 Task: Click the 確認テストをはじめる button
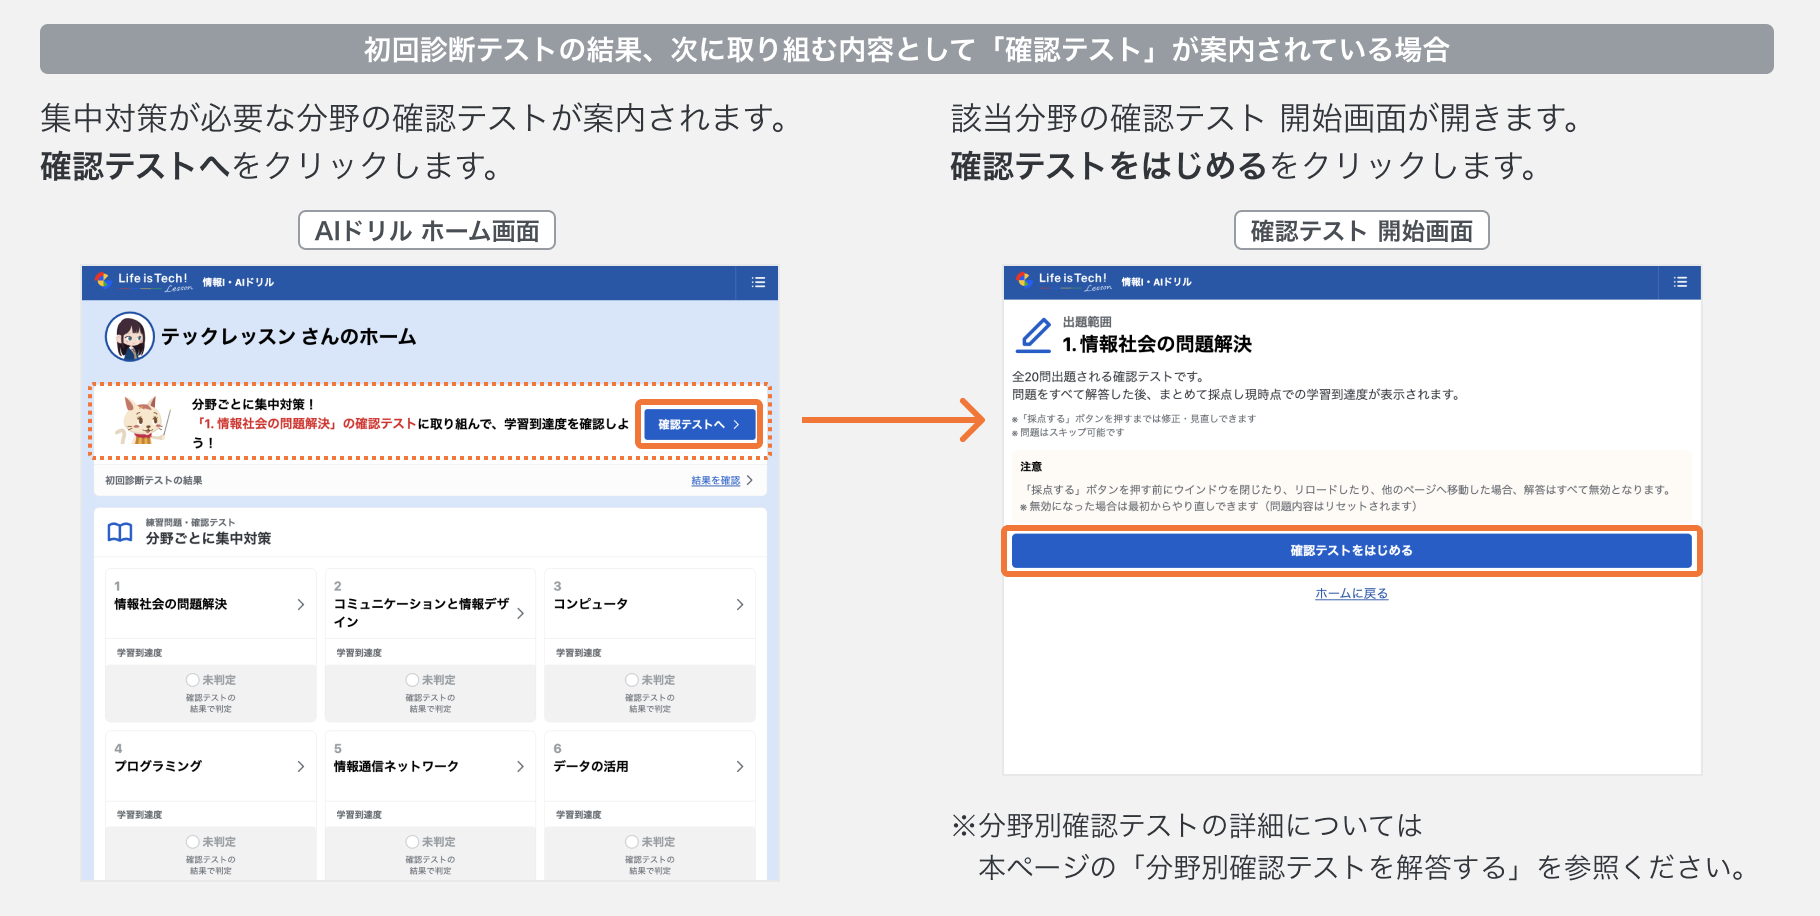(x=1351, y=551)
